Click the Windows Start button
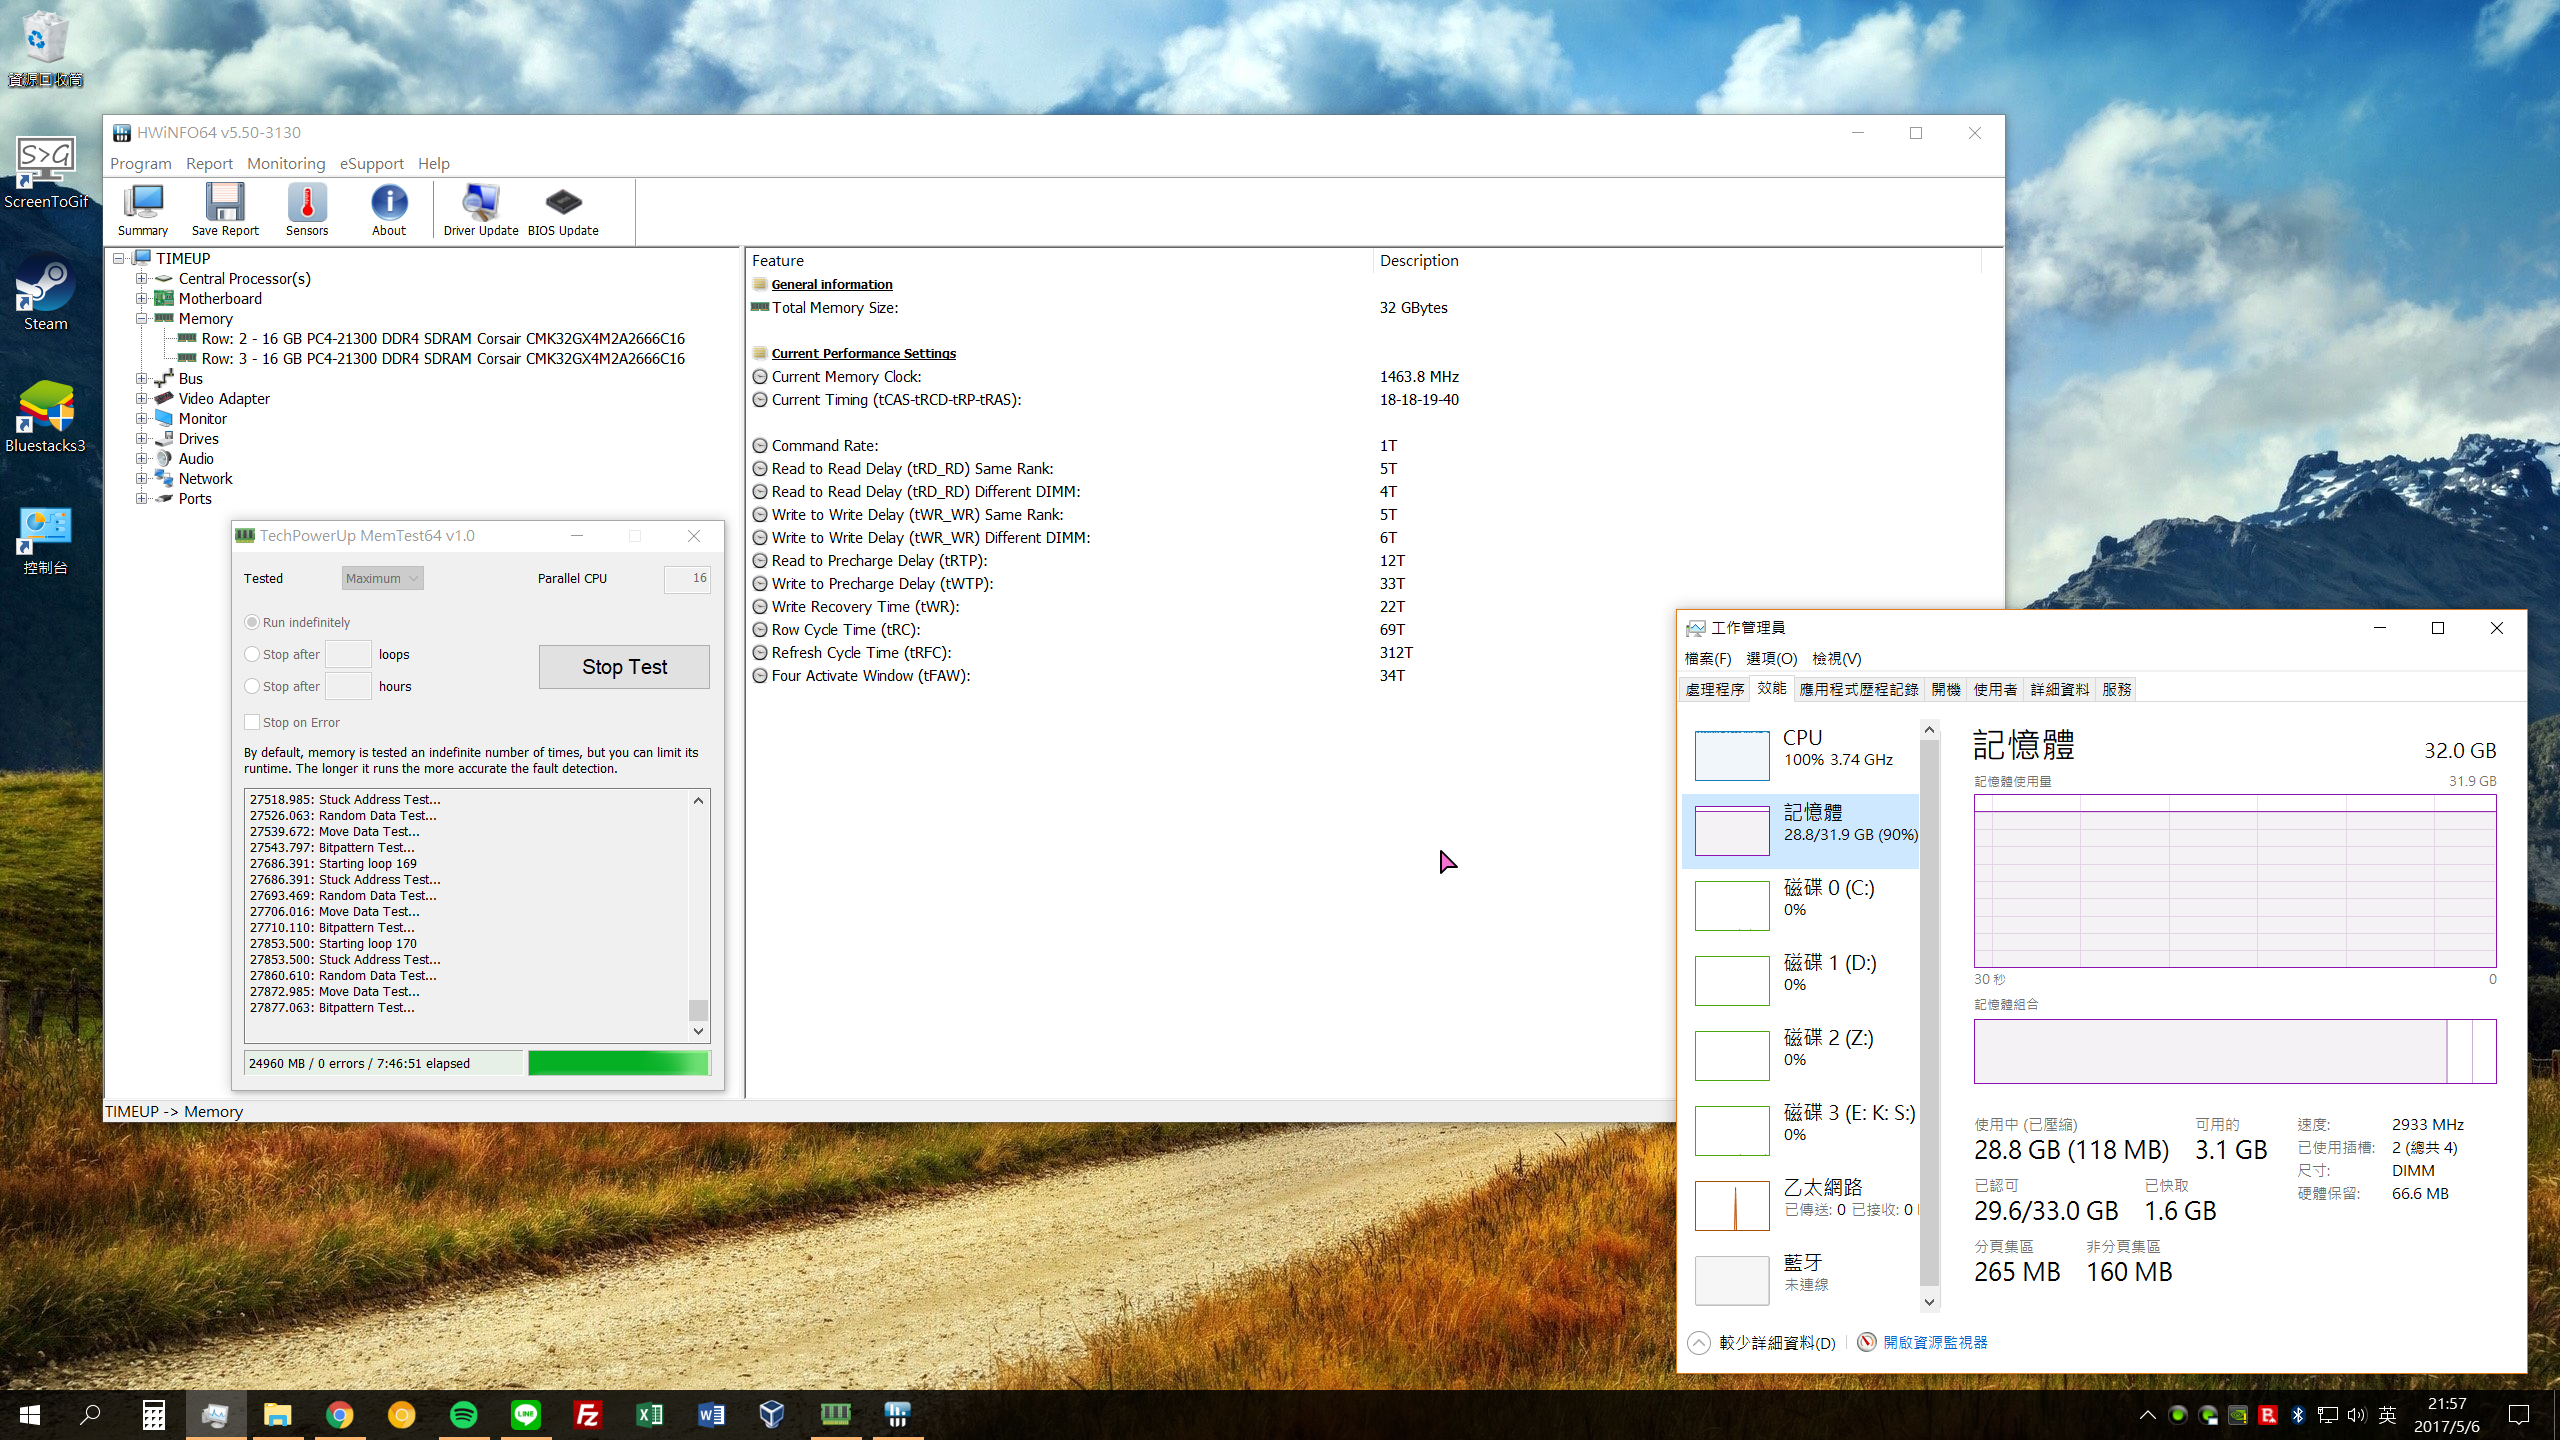This screenshot has width=2560, height=1440. 30,1414
